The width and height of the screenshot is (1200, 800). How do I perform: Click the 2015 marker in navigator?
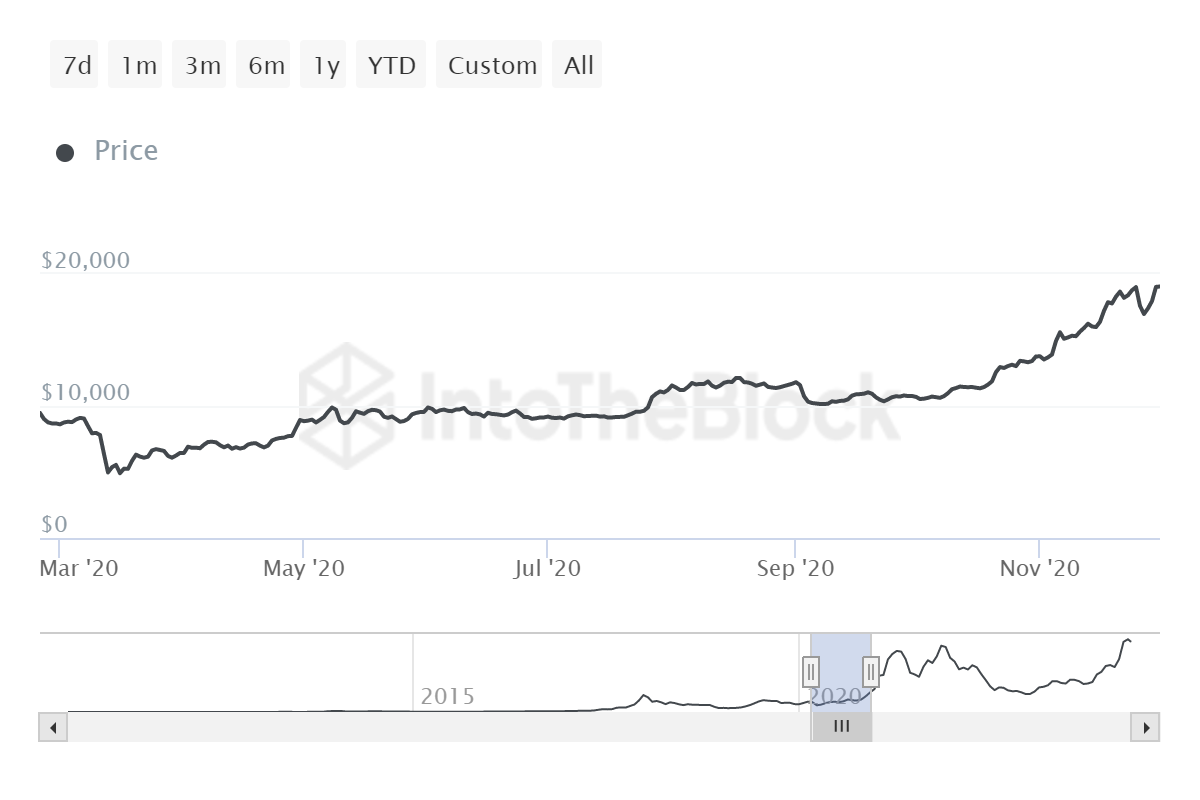point(447,696)
